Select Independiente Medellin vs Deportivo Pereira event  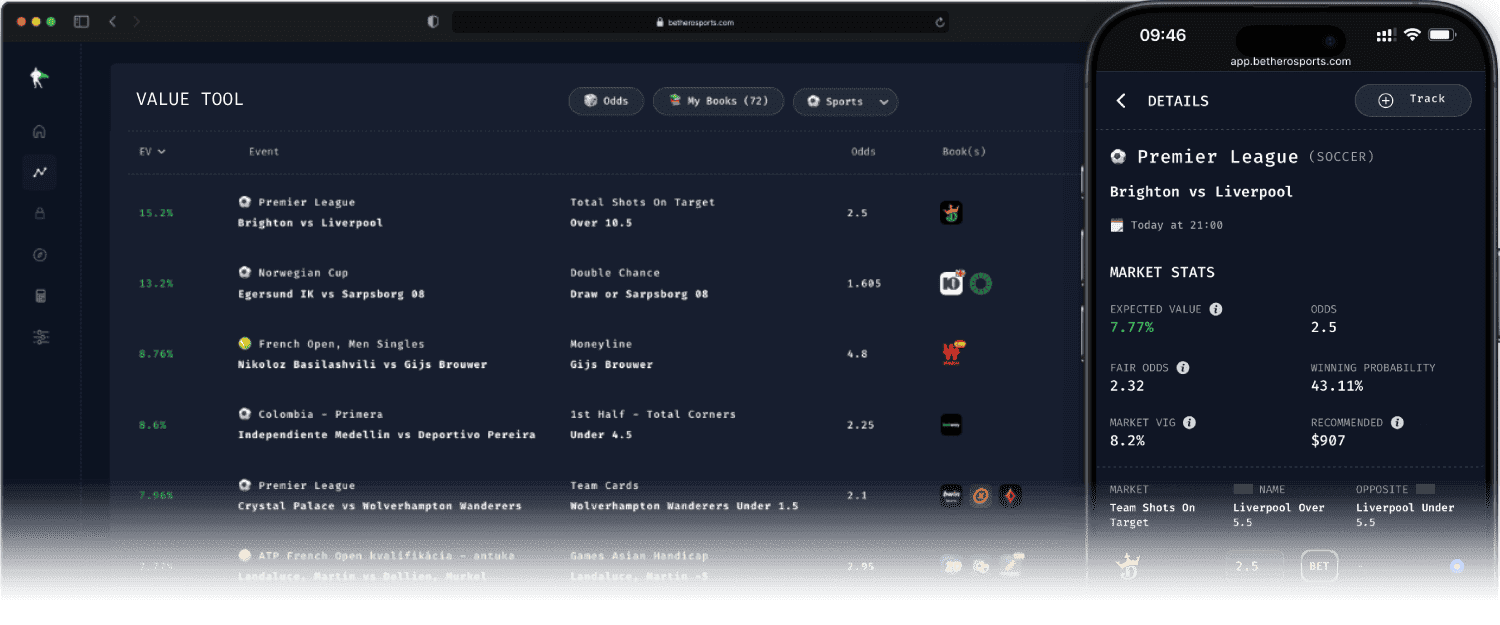coord(386,435)
